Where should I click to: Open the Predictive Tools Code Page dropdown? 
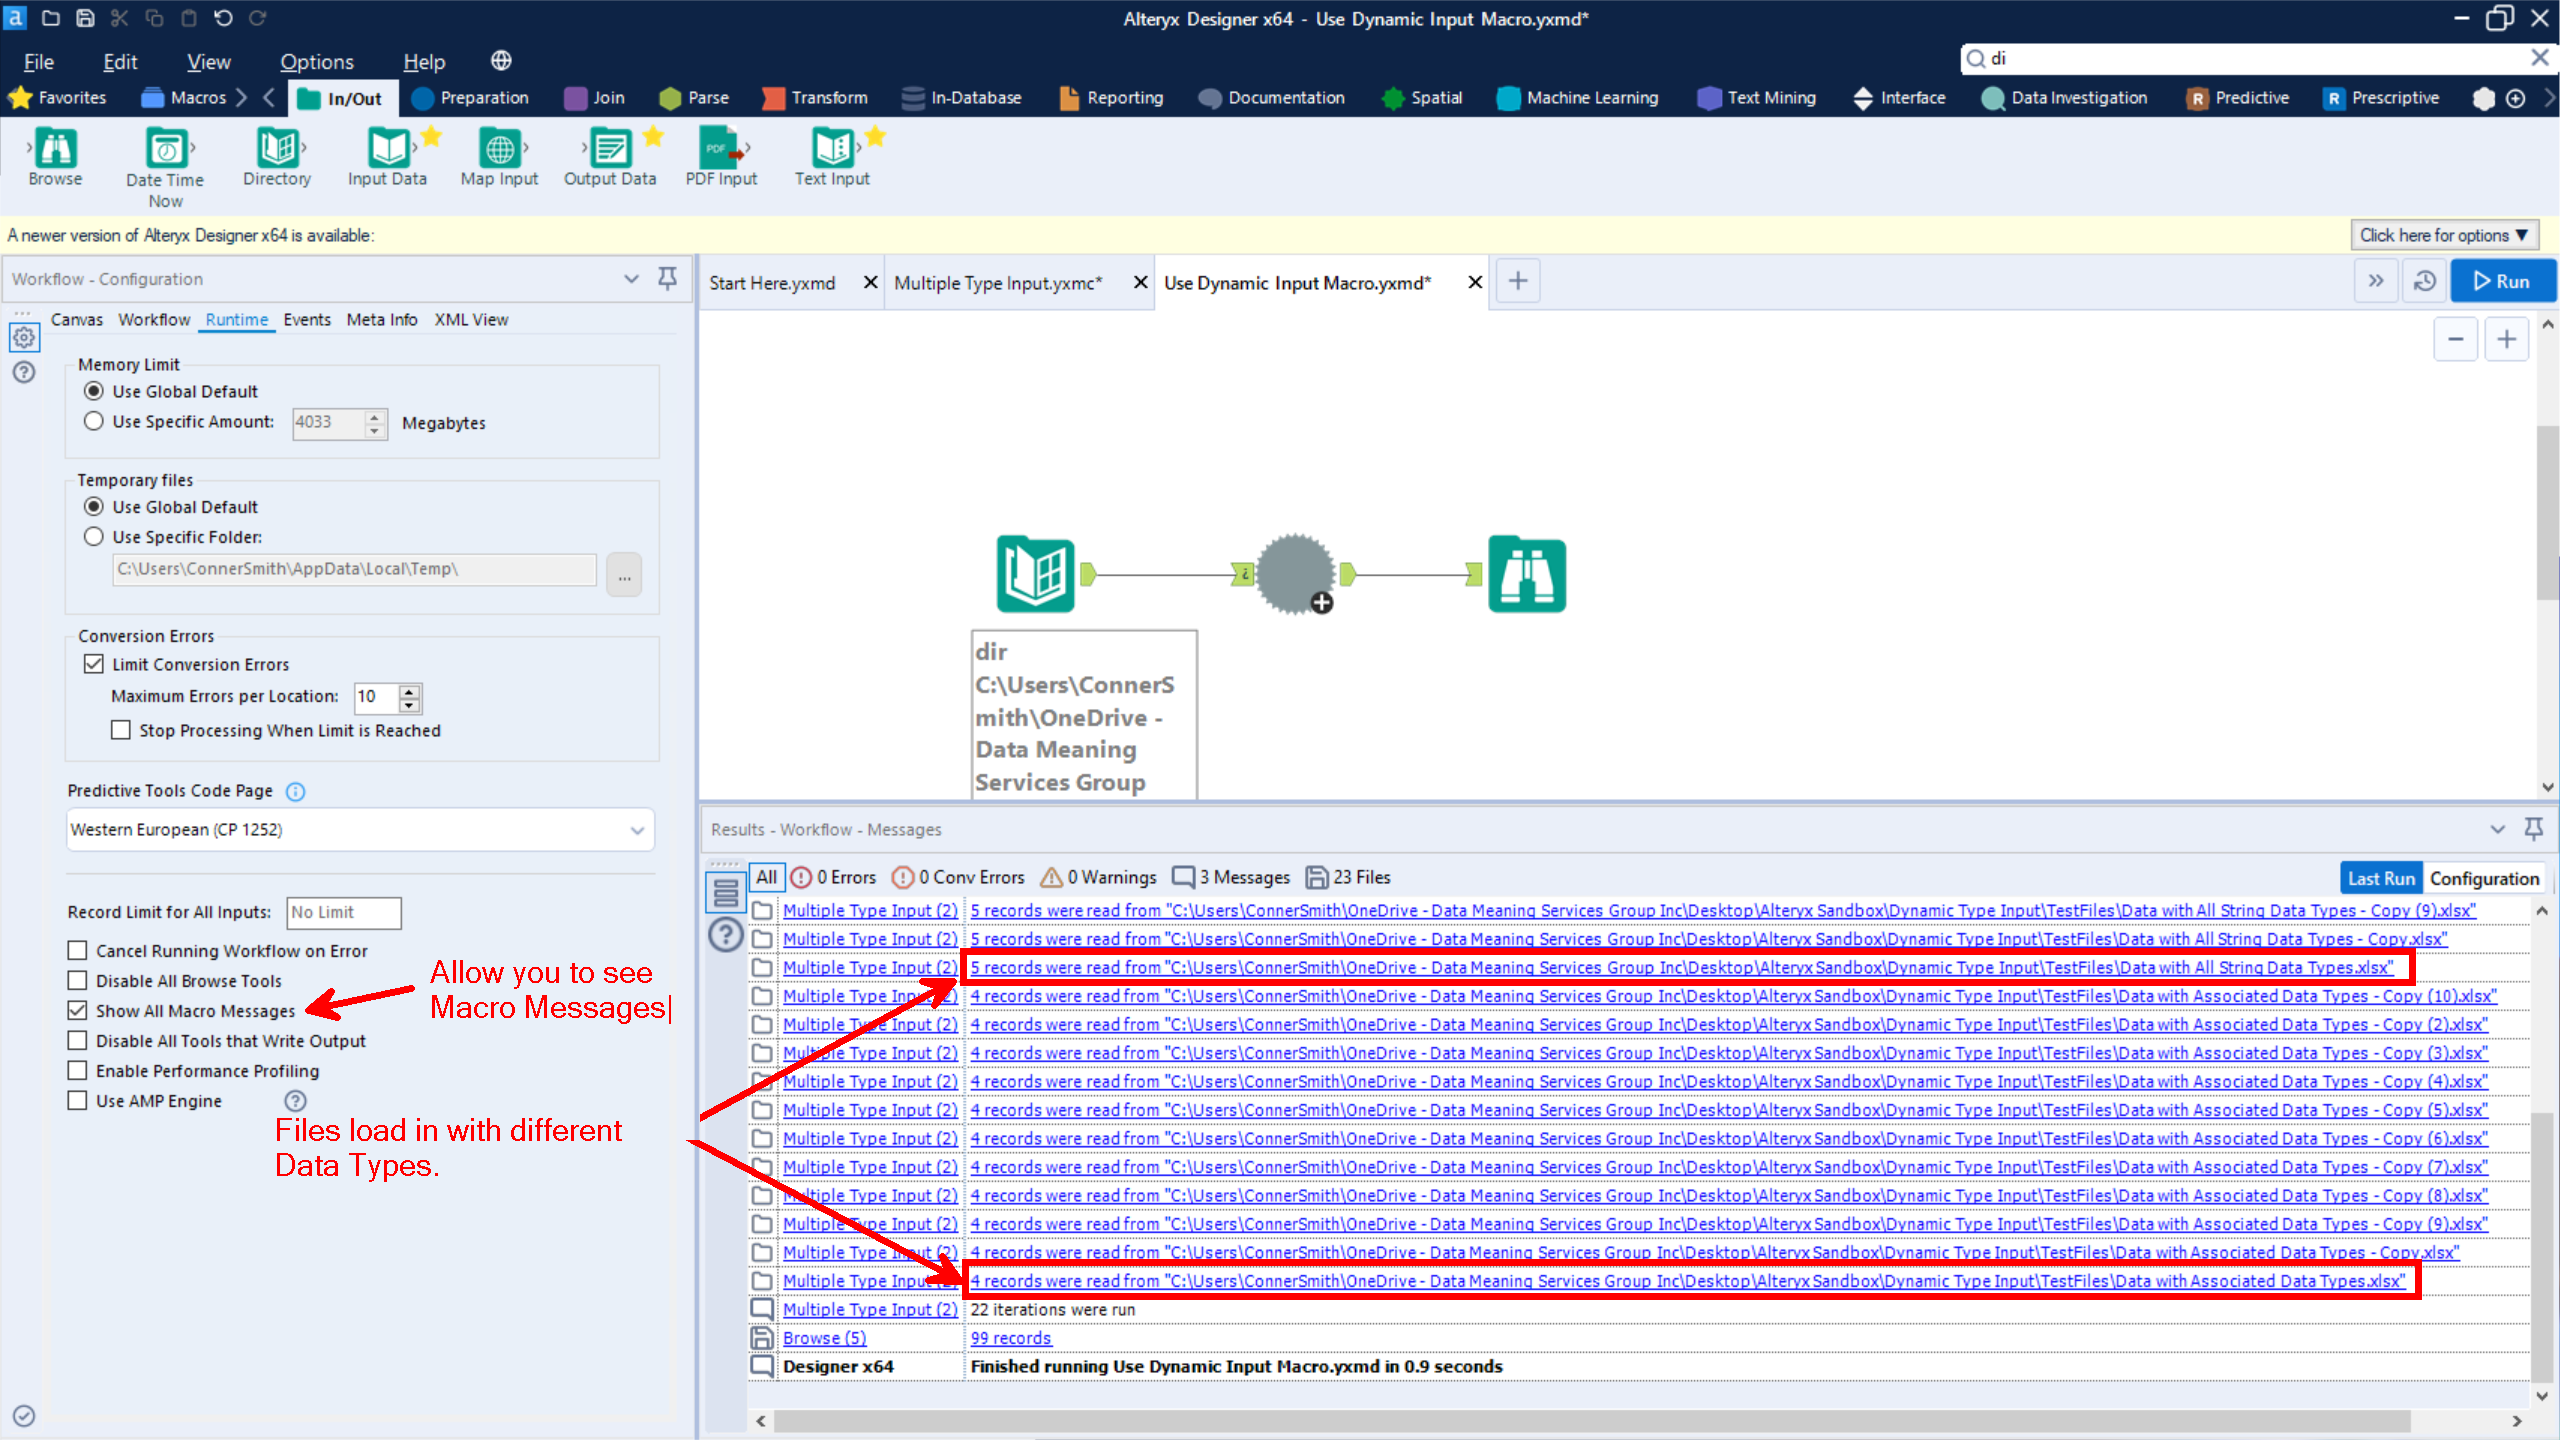tap(638, 829)
